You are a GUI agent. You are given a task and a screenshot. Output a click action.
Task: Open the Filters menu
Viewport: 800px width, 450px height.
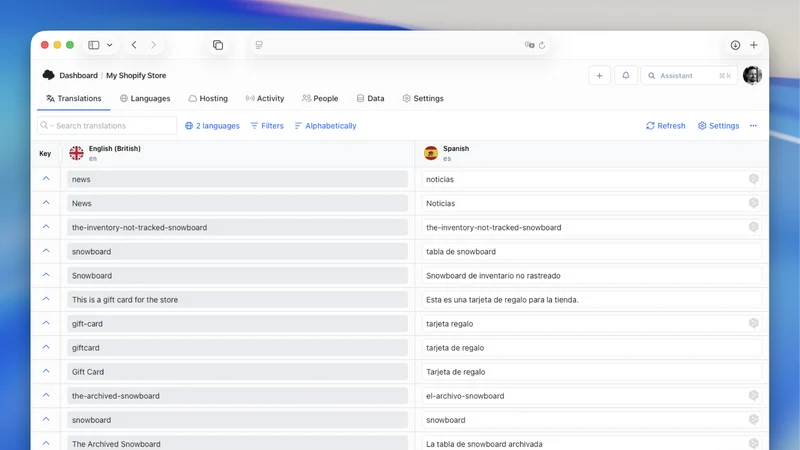267,126
